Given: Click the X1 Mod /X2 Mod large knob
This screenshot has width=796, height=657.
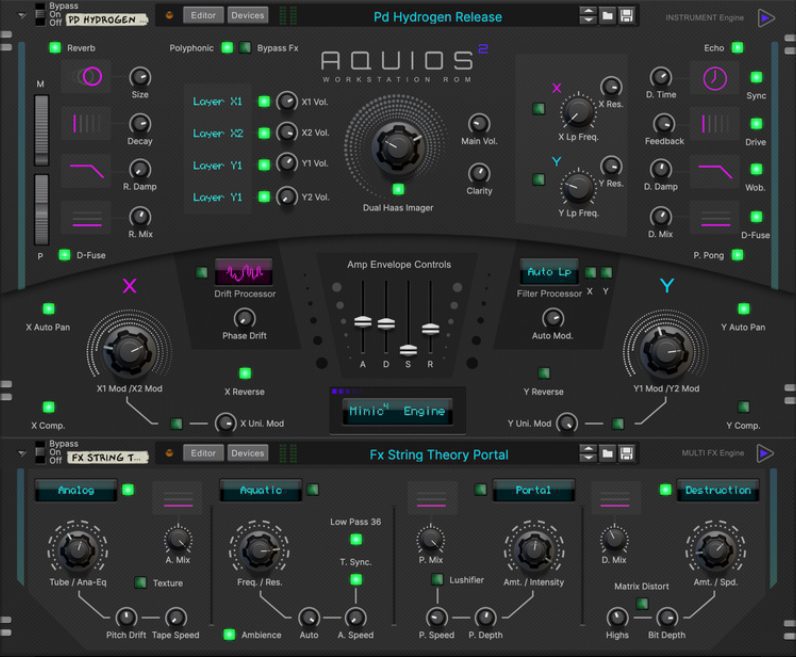Looking at the screenshot, I should [129, 350].
